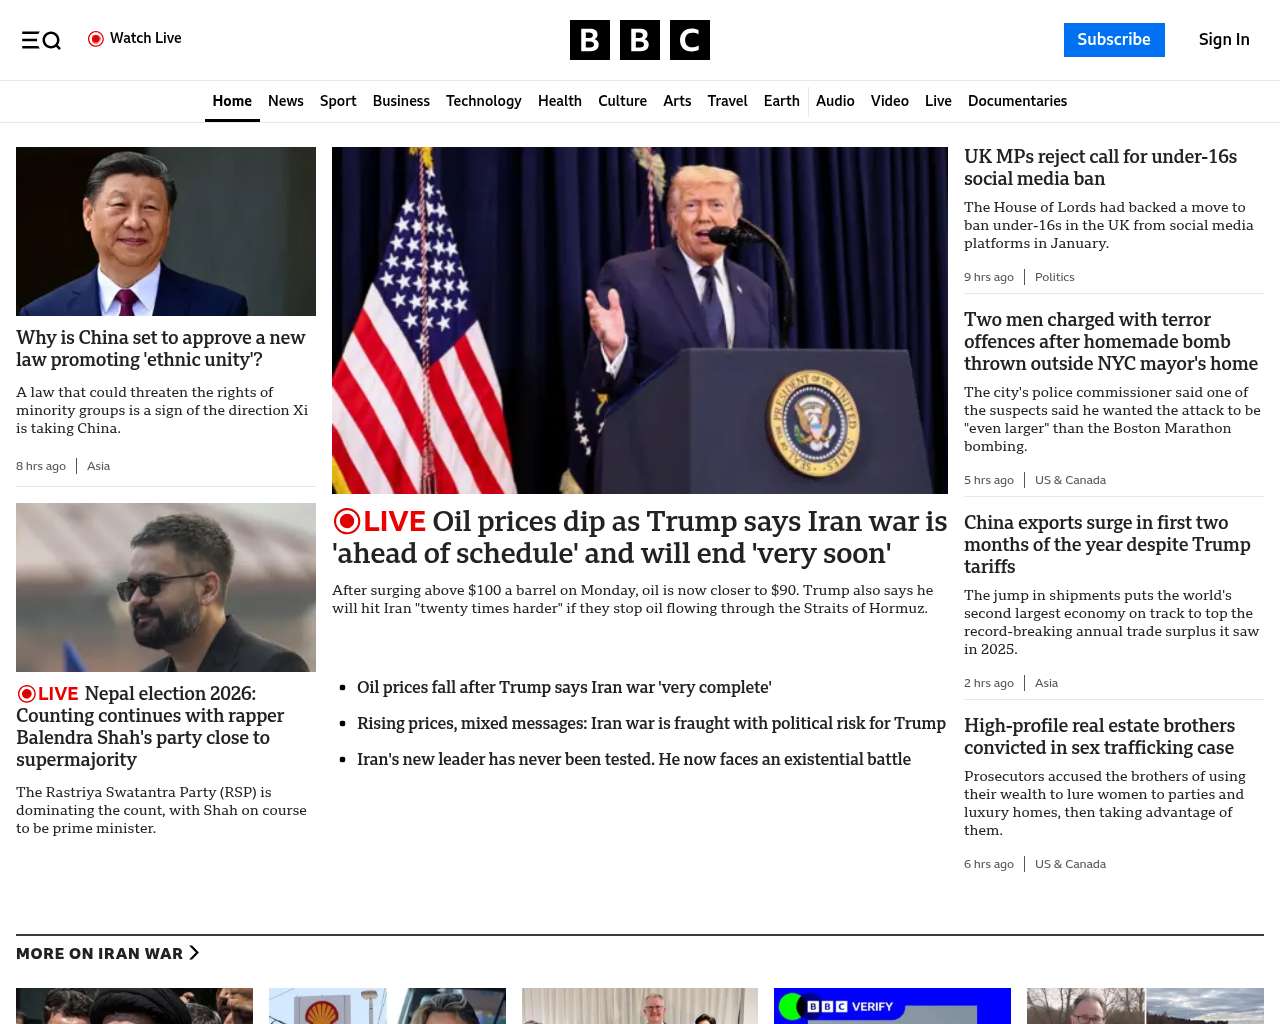
Task: Switch to the Technology tab
Action: (x=483, y=101)
